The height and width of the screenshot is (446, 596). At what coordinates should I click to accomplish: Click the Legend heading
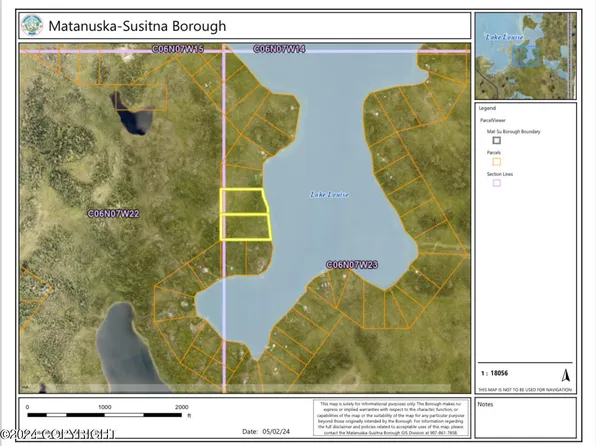(487, 108)
